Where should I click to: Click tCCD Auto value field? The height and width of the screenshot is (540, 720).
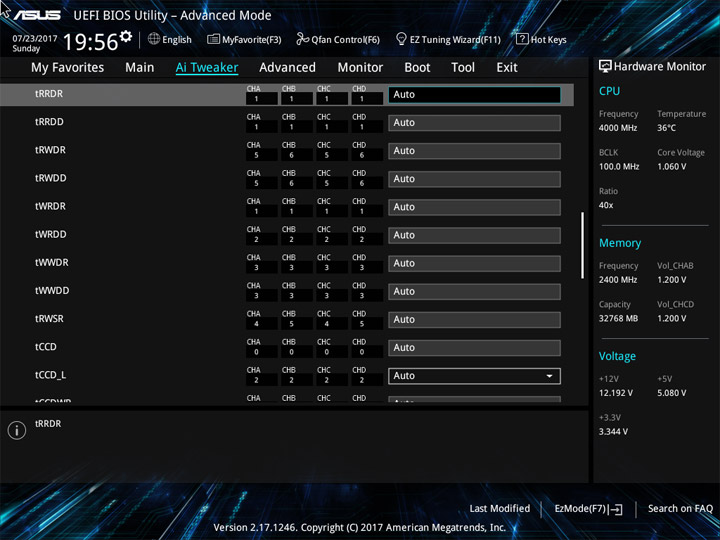(474, 348)
